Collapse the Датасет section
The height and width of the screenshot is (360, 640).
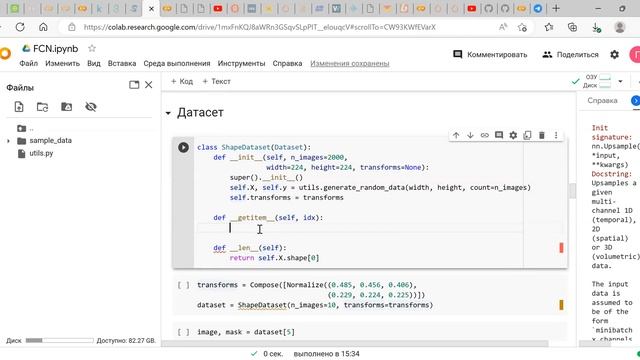[168, 113]
